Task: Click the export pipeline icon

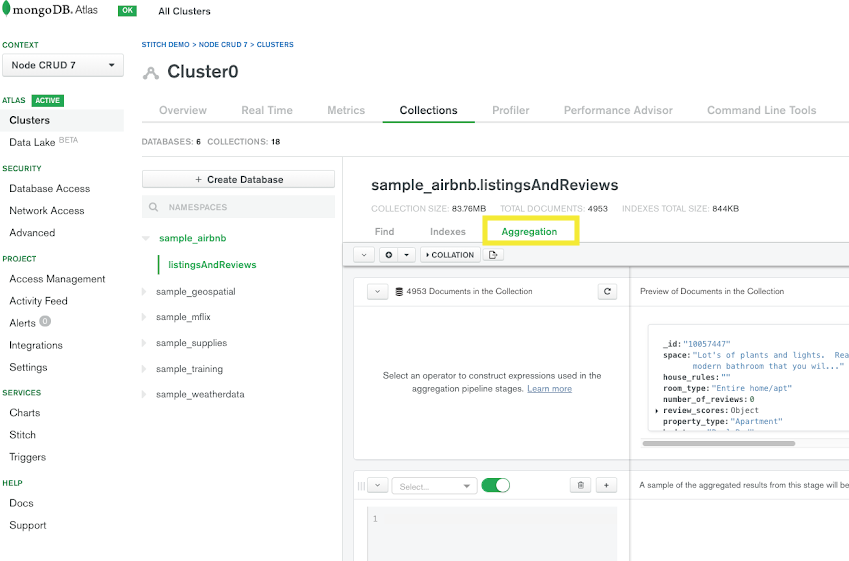Action: click(x=493, y=255)
